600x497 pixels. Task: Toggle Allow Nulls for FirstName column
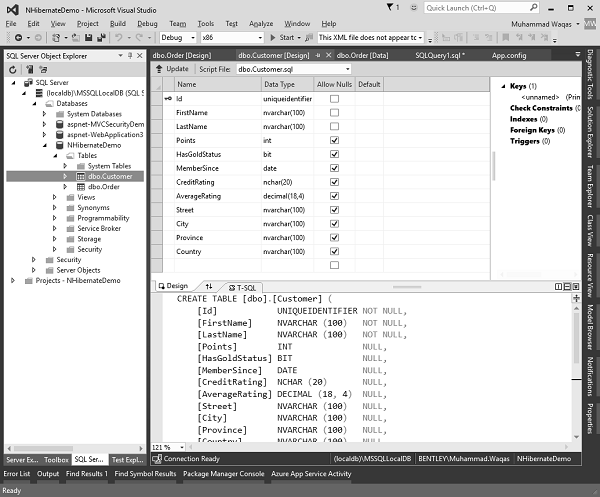tap(334, 112)
